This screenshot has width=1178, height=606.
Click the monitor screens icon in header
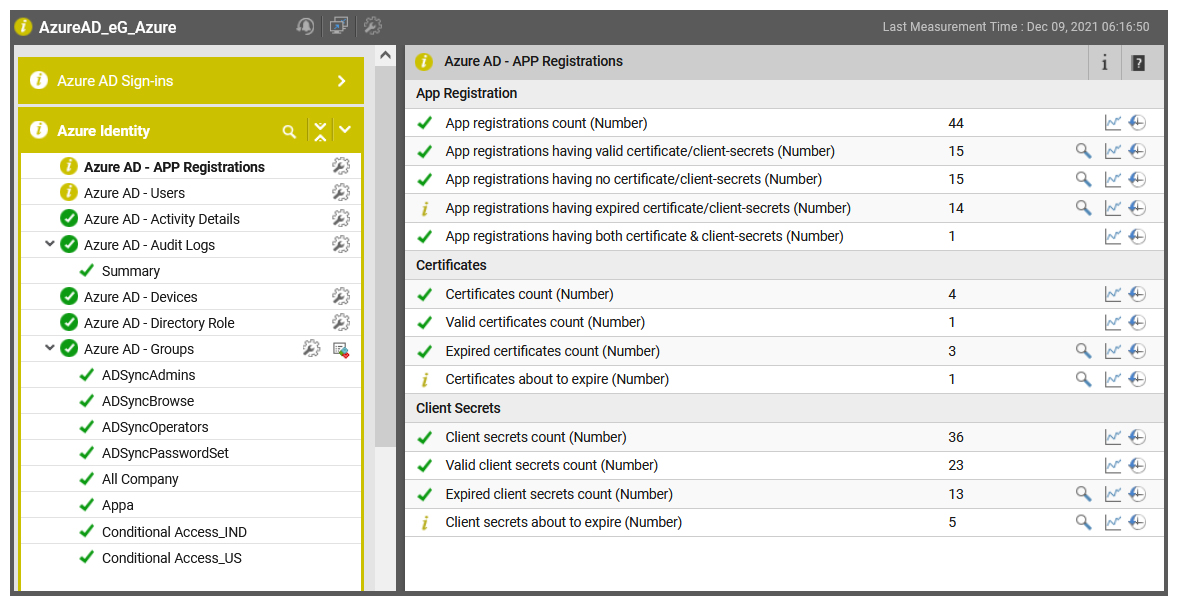coord(339,26)
